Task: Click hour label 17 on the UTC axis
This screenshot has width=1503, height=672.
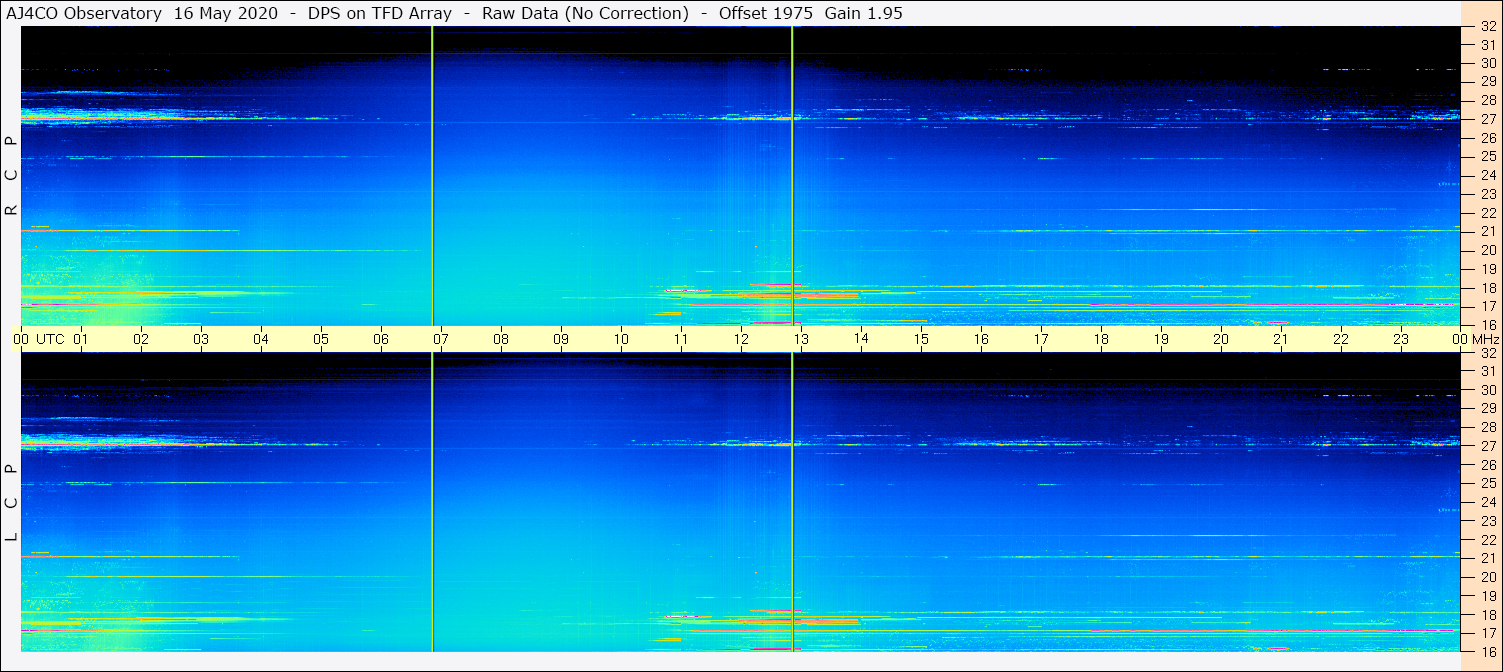Action: (x=1041, y=339)
